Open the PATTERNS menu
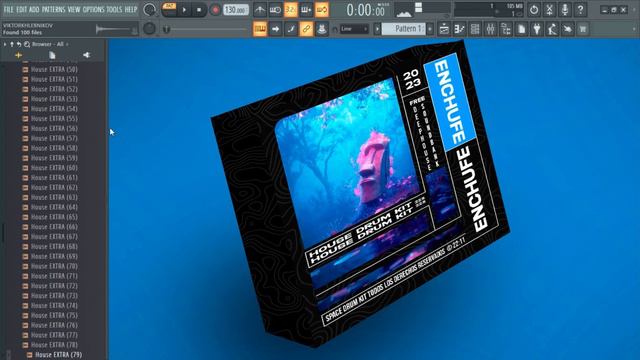This screenshot has width=640, height=360. pyautogui.click(x=53, y=9)
